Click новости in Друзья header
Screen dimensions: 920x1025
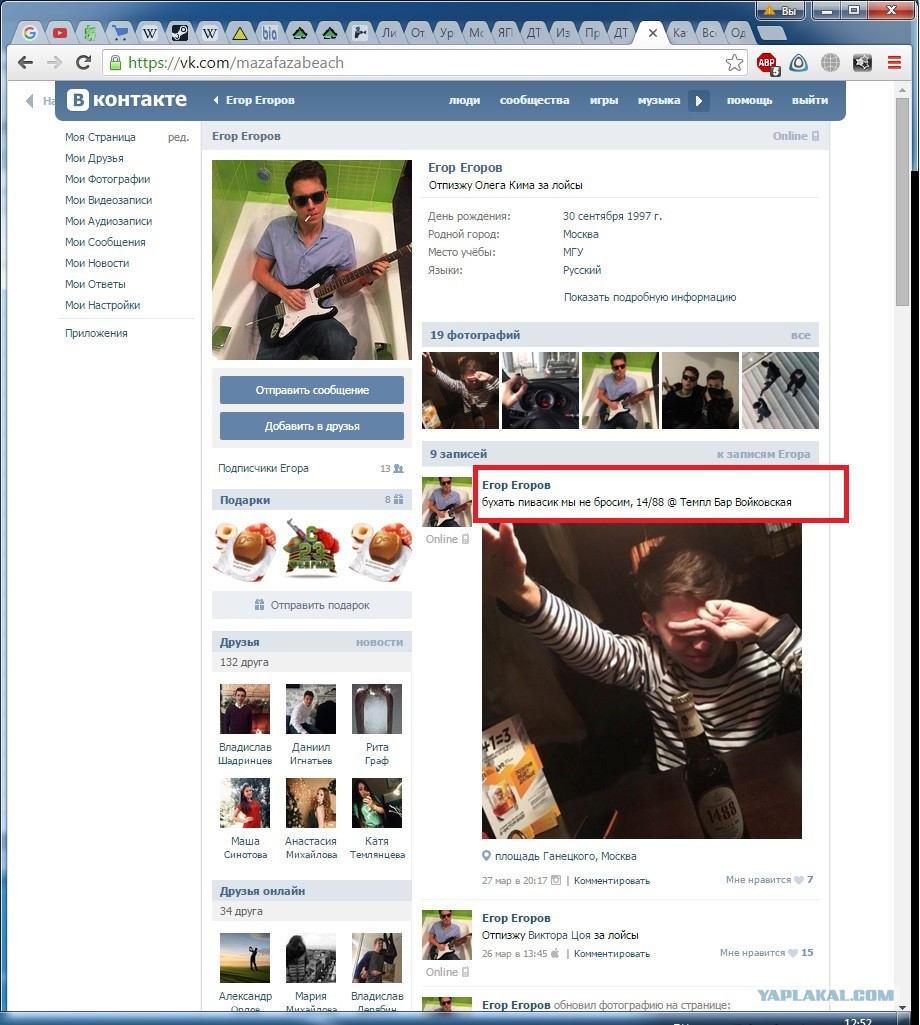point(379,643)
